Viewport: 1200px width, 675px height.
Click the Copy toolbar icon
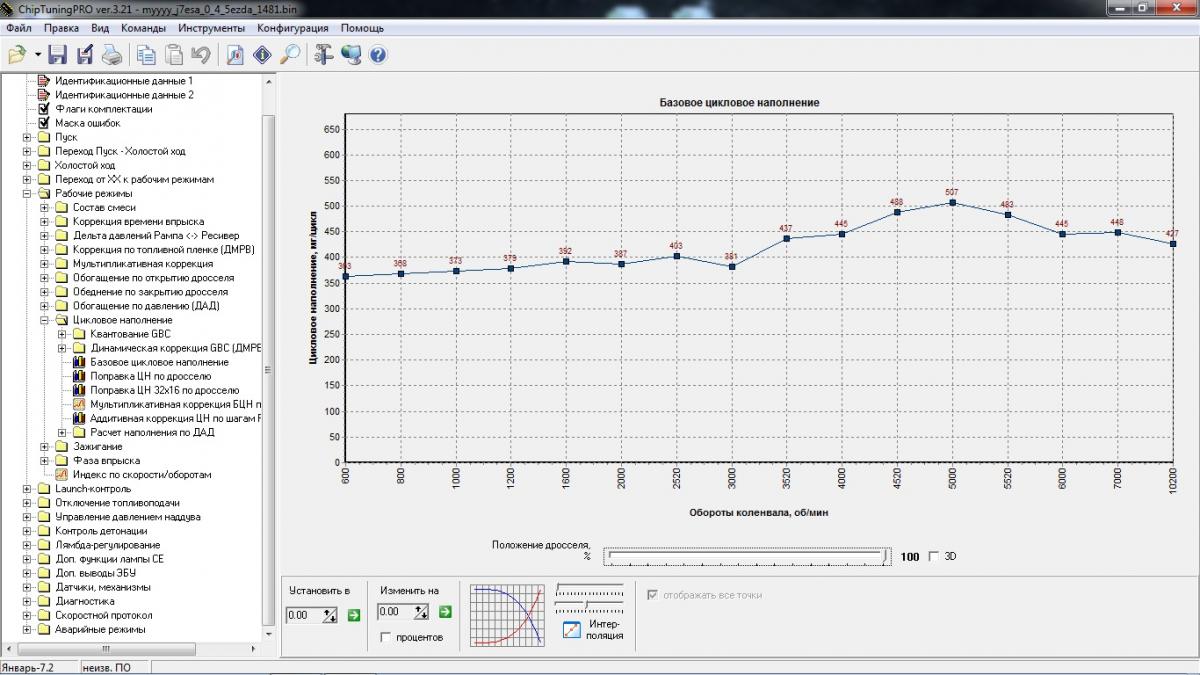click(x=146, y=54)
